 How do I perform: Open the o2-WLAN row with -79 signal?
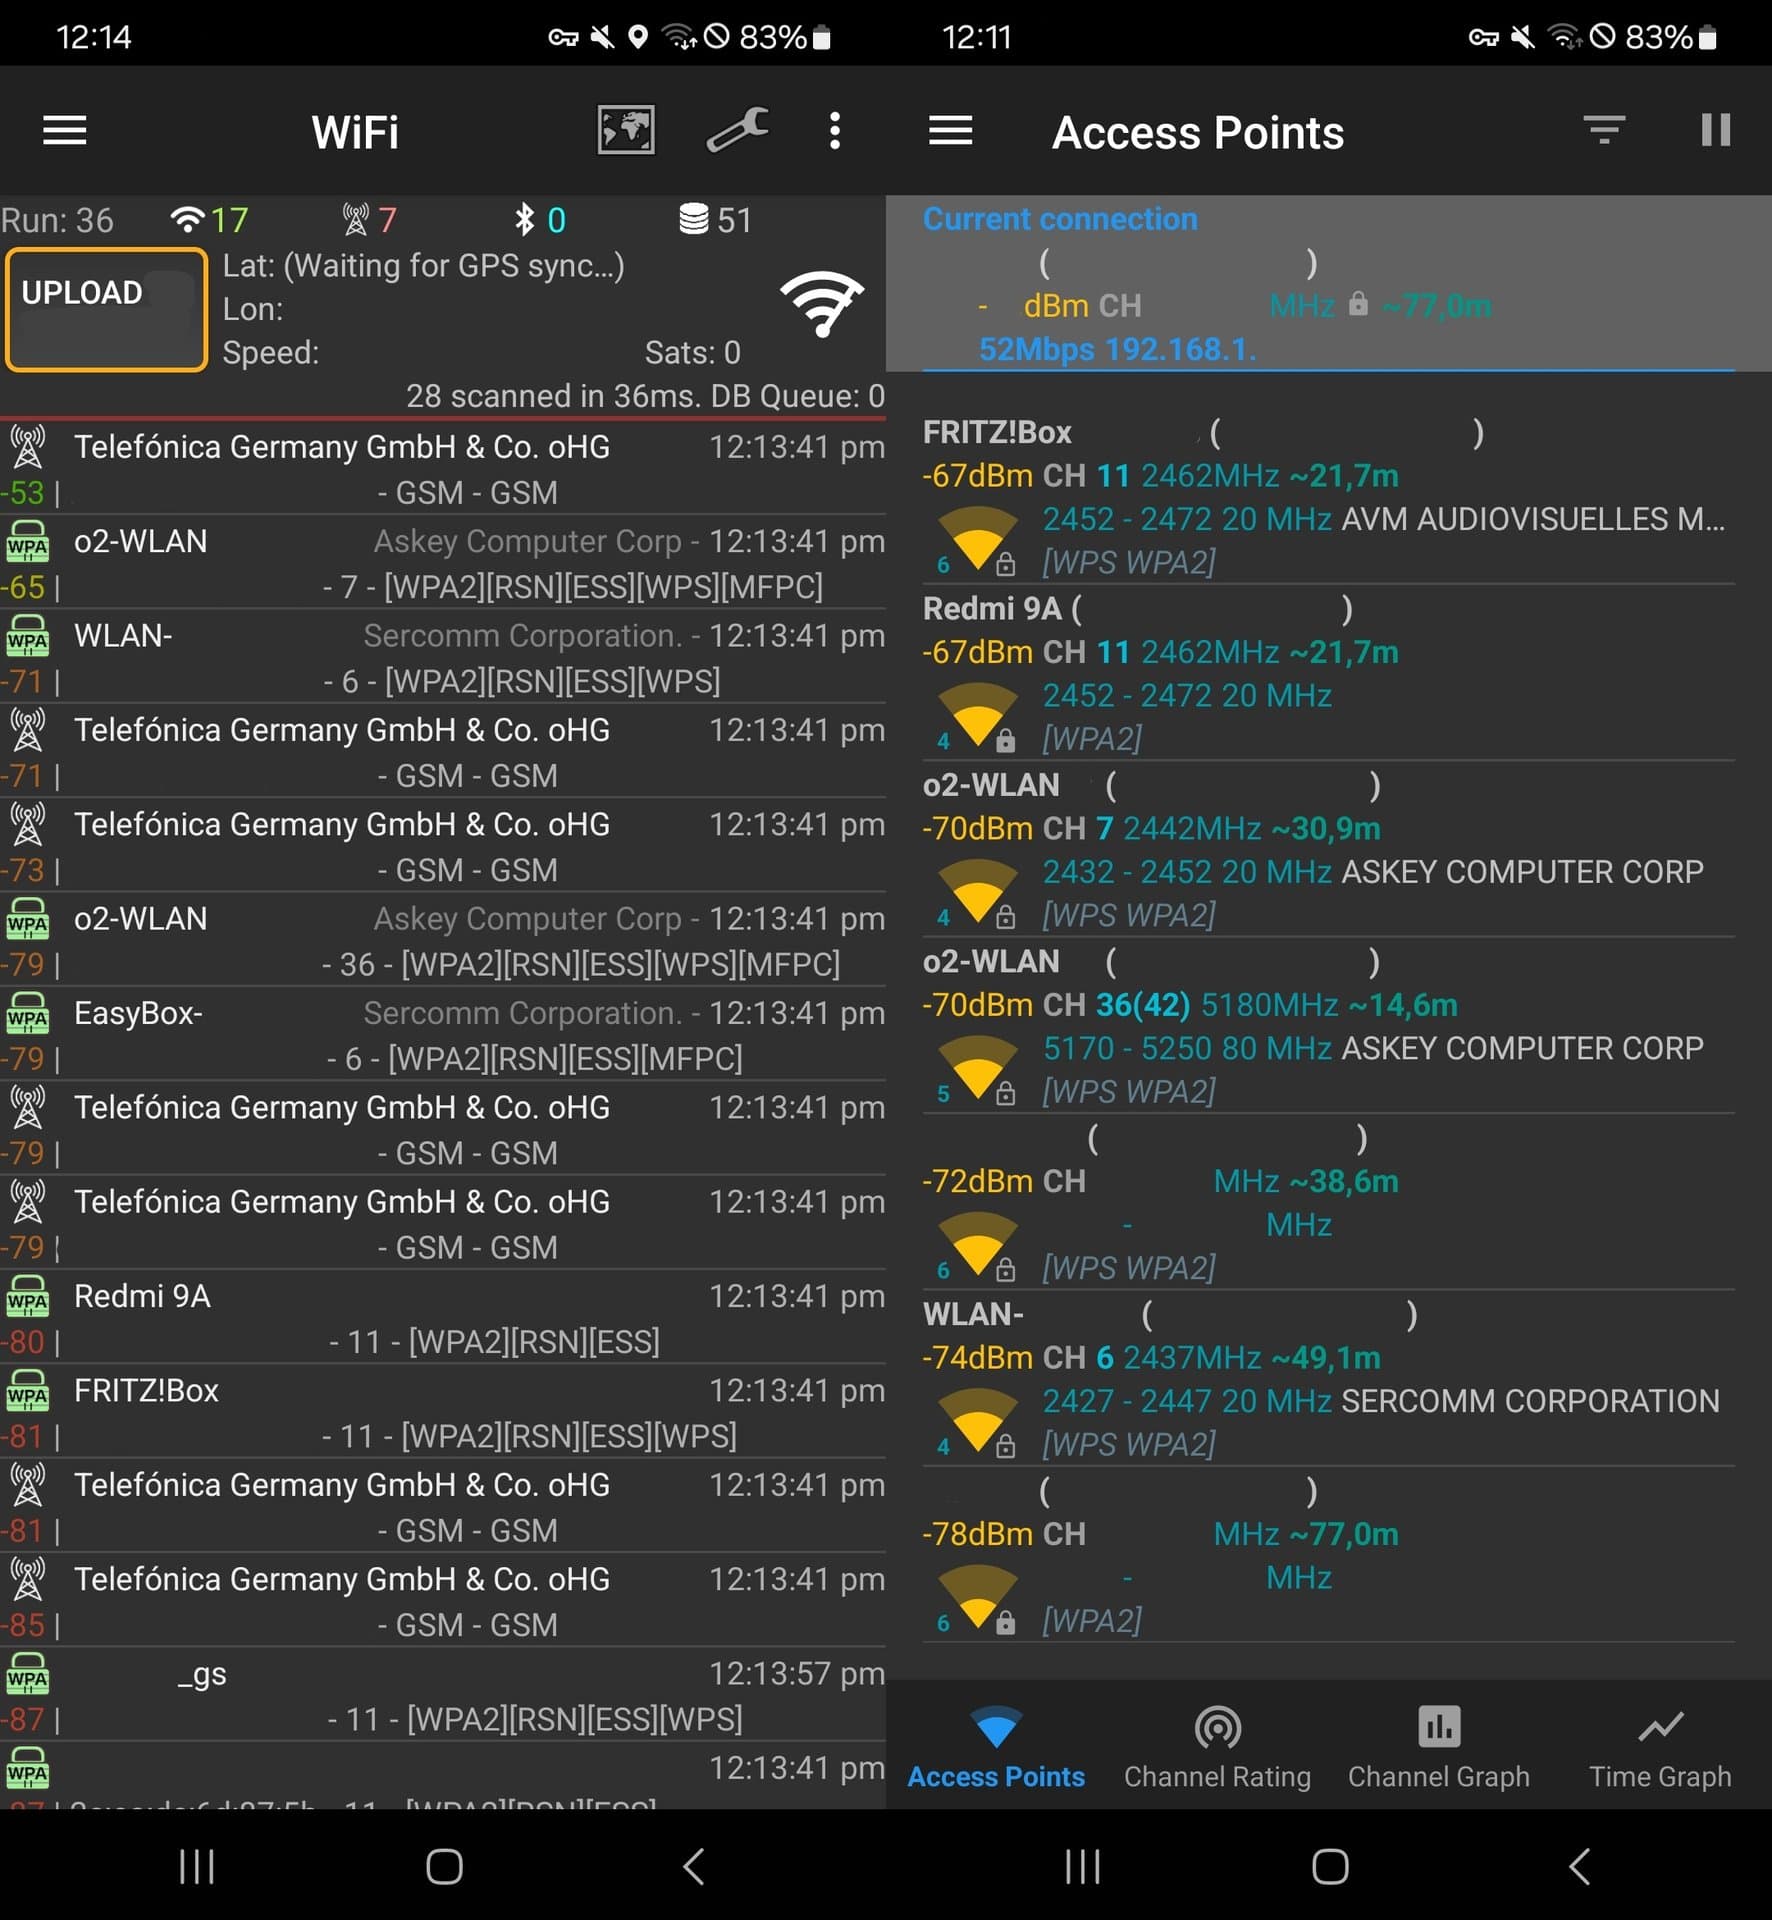[x=443, y=940]
